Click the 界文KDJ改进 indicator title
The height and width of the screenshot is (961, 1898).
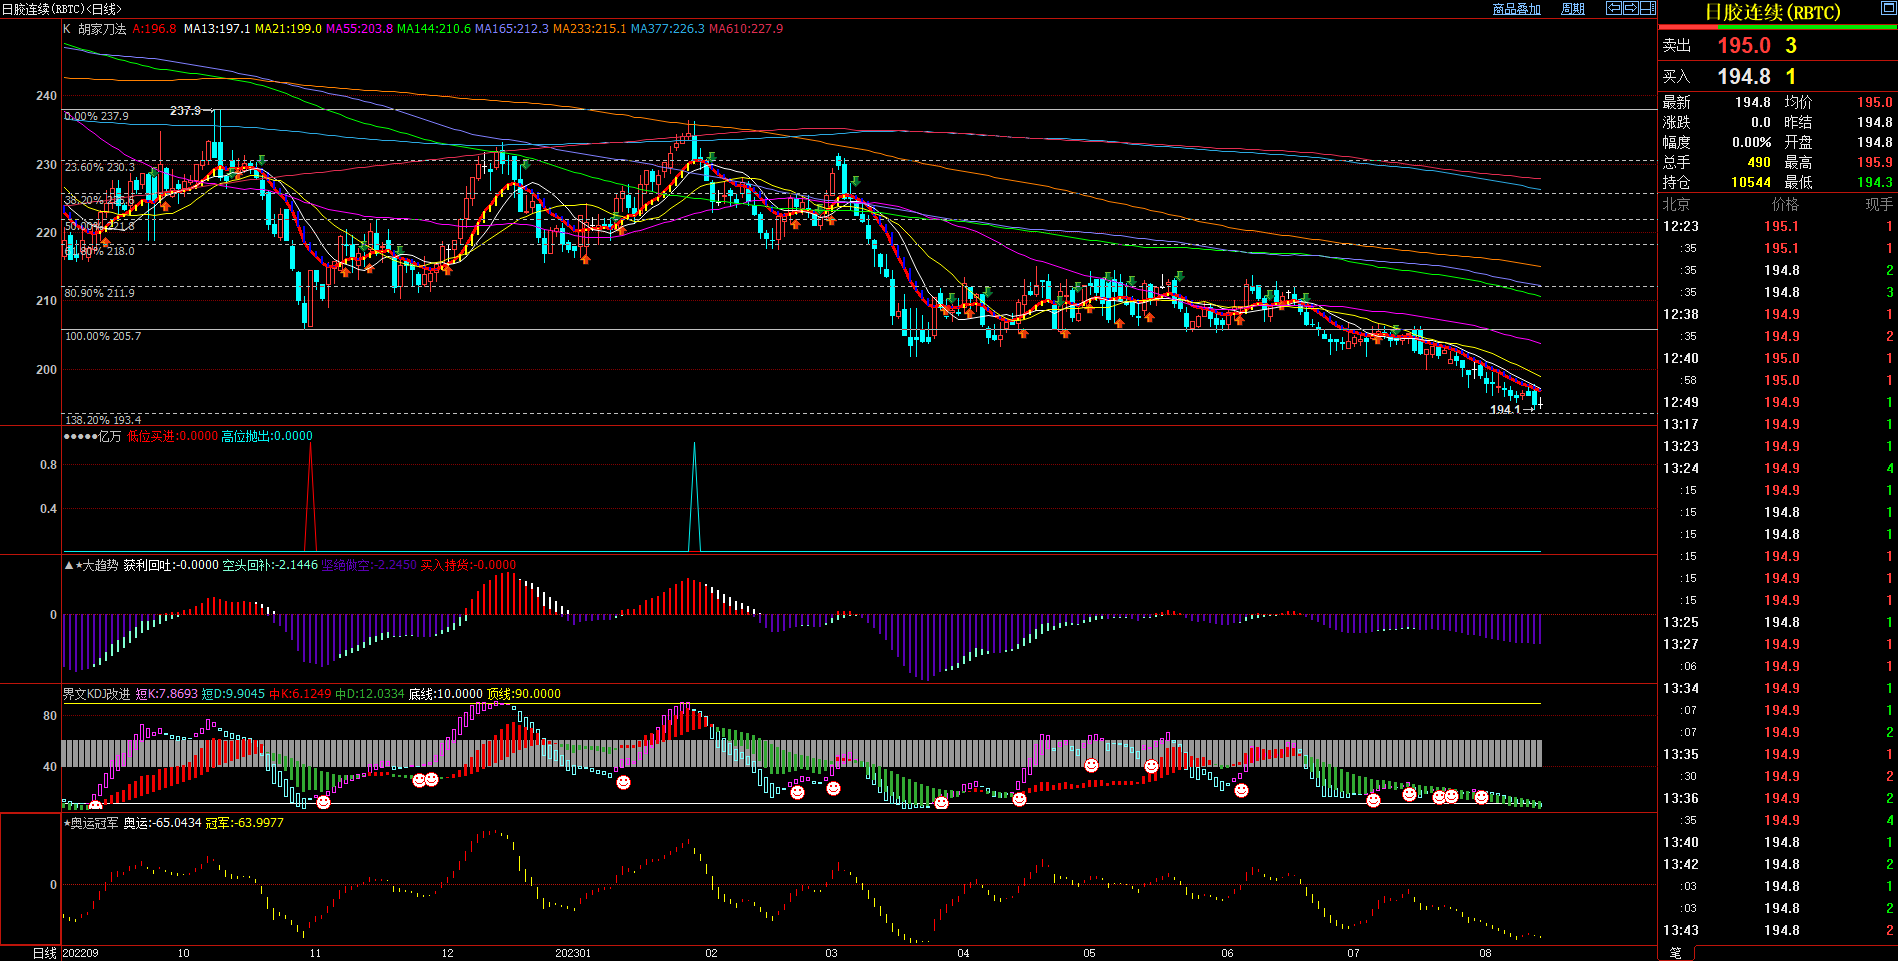(96, 694)
